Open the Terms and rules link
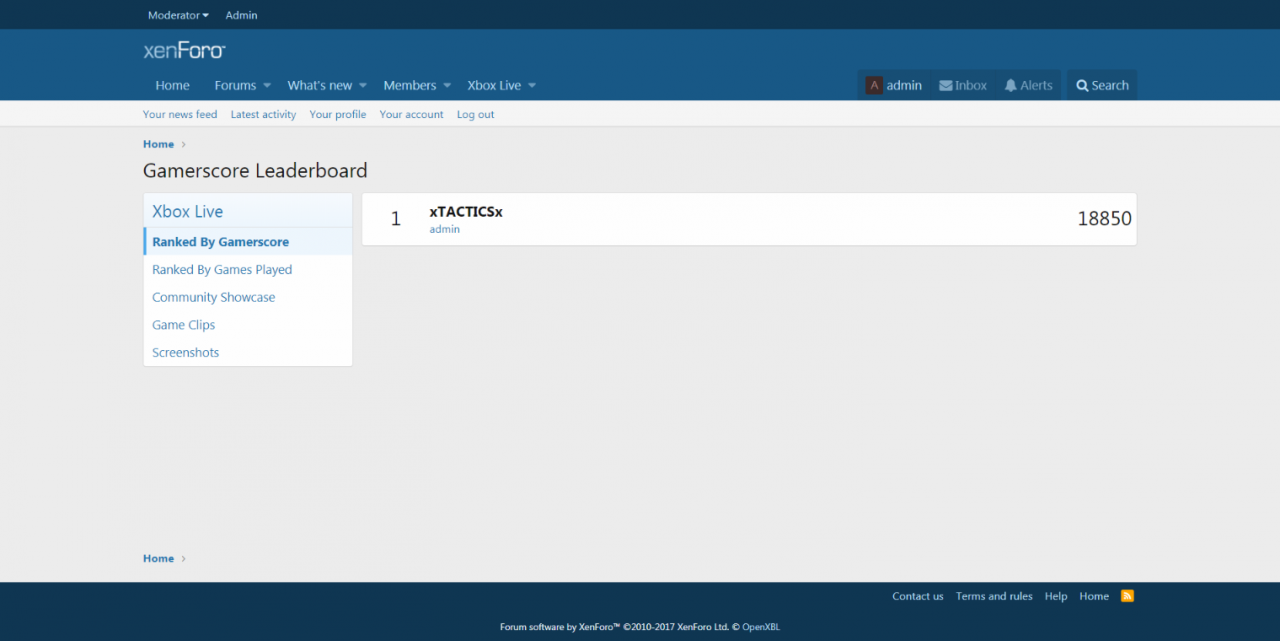 tap(993, 596)
